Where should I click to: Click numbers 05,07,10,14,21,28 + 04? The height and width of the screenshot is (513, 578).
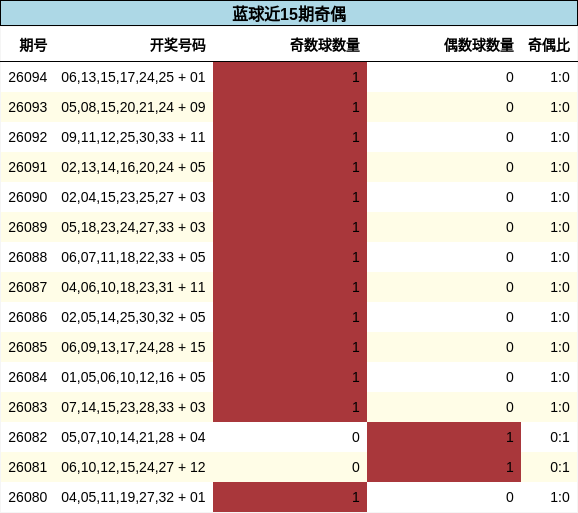coord(133,437)
